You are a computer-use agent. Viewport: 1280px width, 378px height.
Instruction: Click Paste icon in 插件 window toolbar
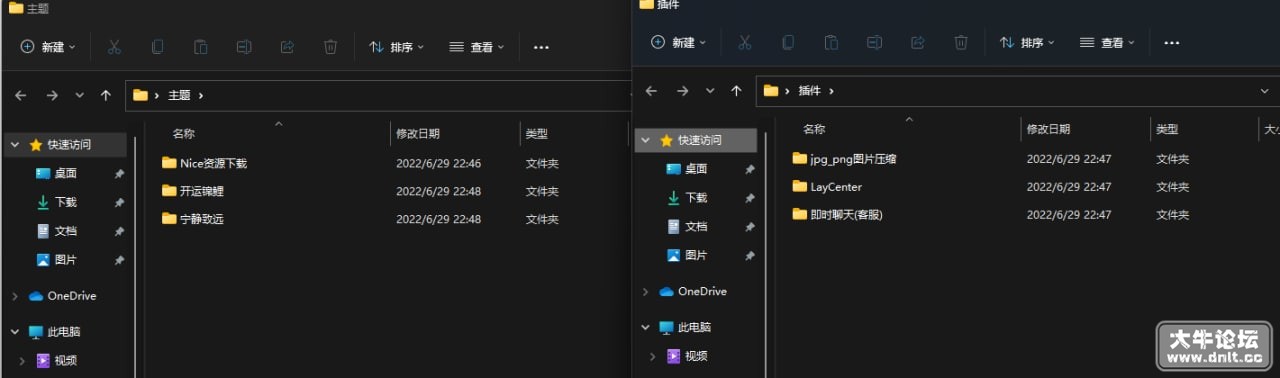click(831, 42)
